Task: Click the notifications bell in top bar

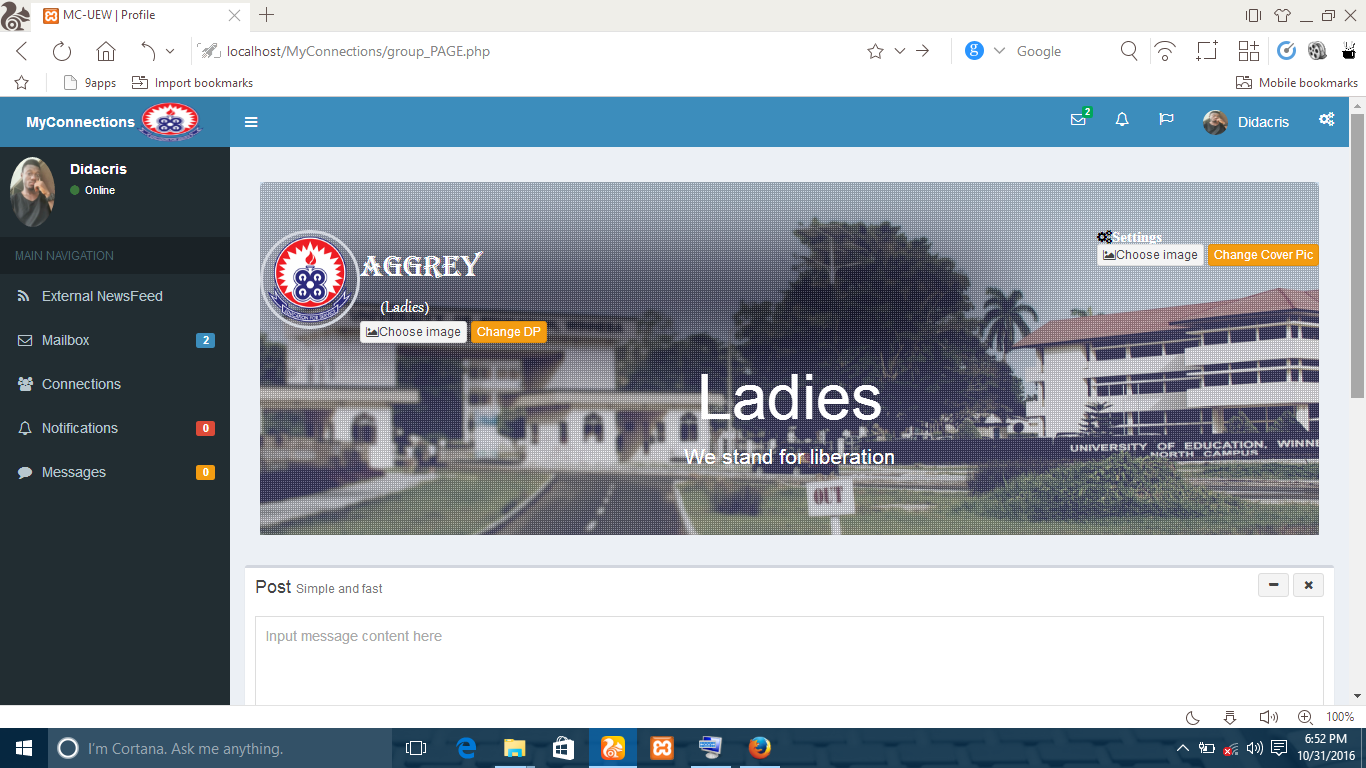Action: (1122, 120)
